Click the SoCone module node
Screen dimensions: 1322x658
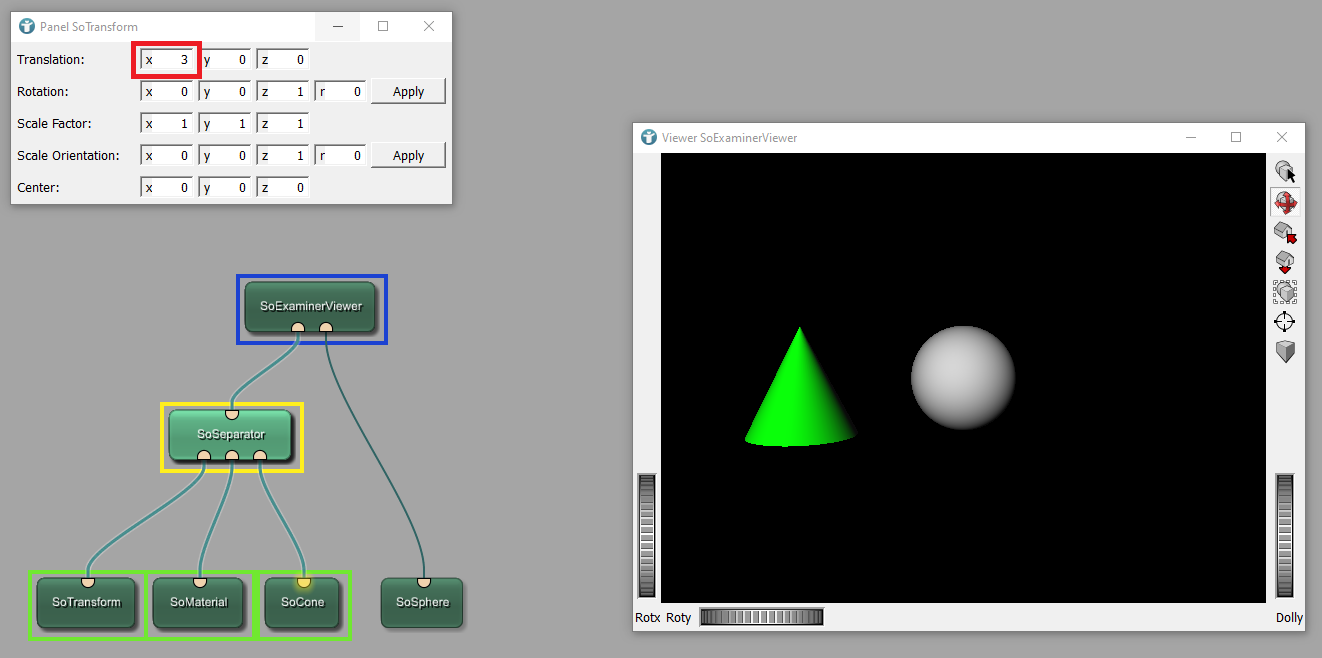303,603
